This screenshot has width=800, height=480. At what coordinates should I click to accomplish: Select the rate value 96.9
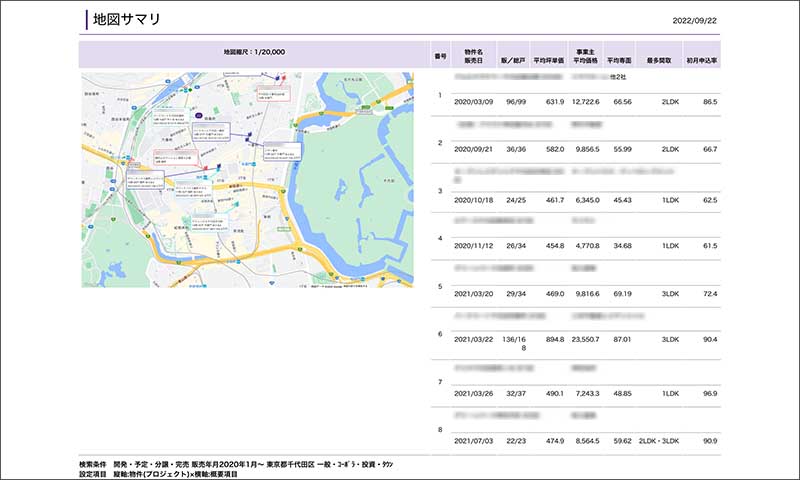pyautogui.click(x=710, y=394)
